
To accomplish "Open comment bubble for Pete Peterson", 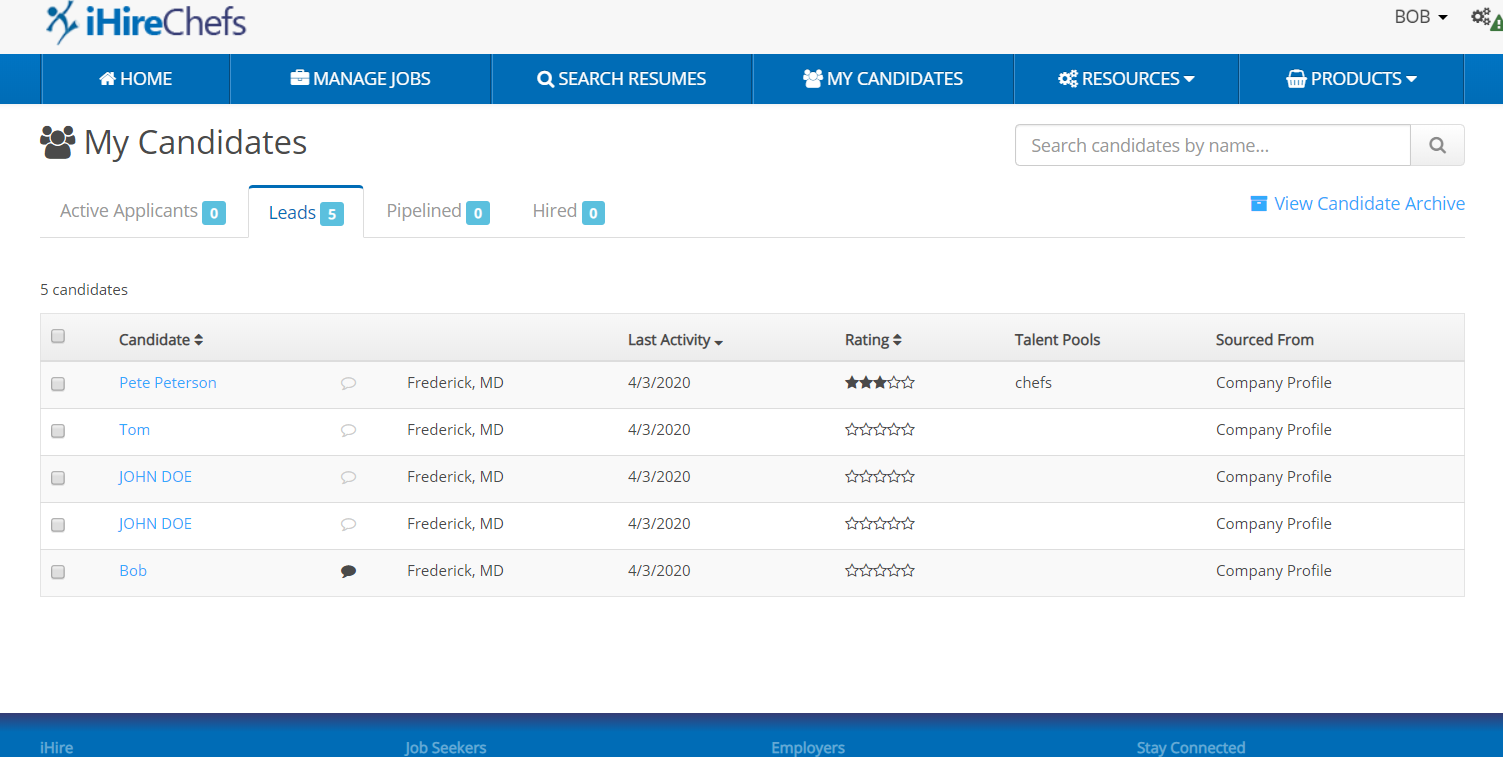I will pyautogui.click(x=348, y=383).
